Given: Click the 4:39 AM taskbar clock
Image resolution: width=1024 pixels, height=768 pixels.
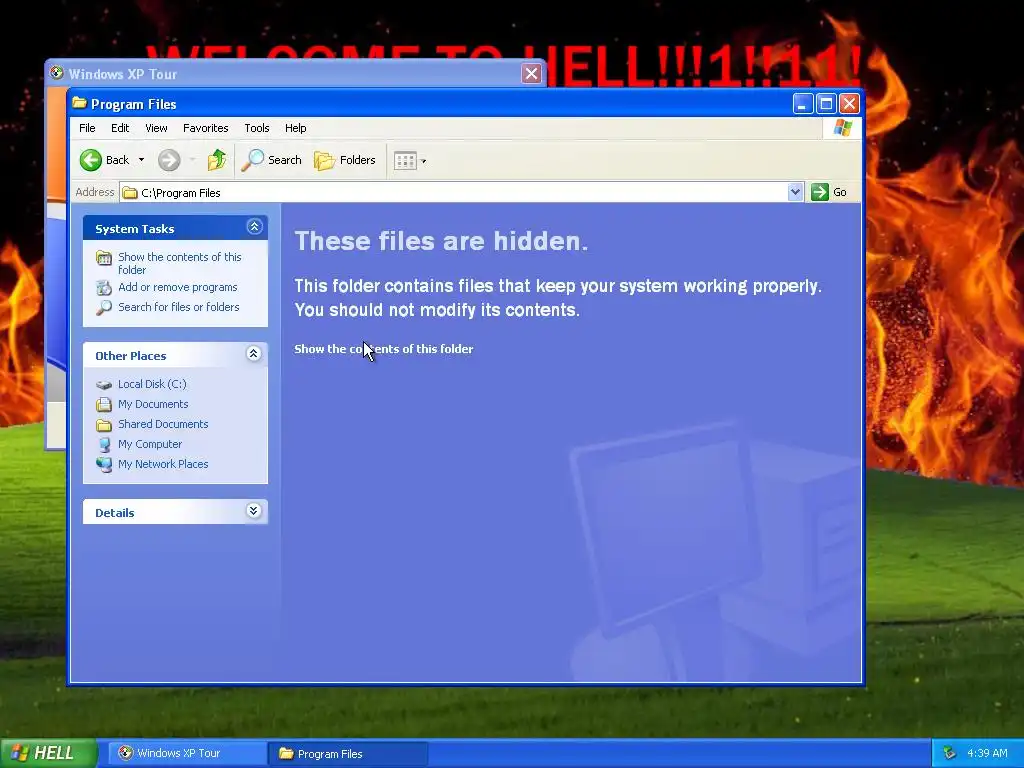Looking at the screenshot, I should pyautogui.click(x=987, y=753).
